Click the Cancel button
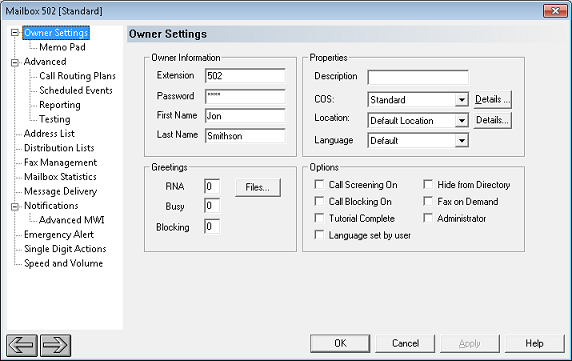Image resolution: width=572 pixels, height=361 pixels. click(x=405, y=343)
